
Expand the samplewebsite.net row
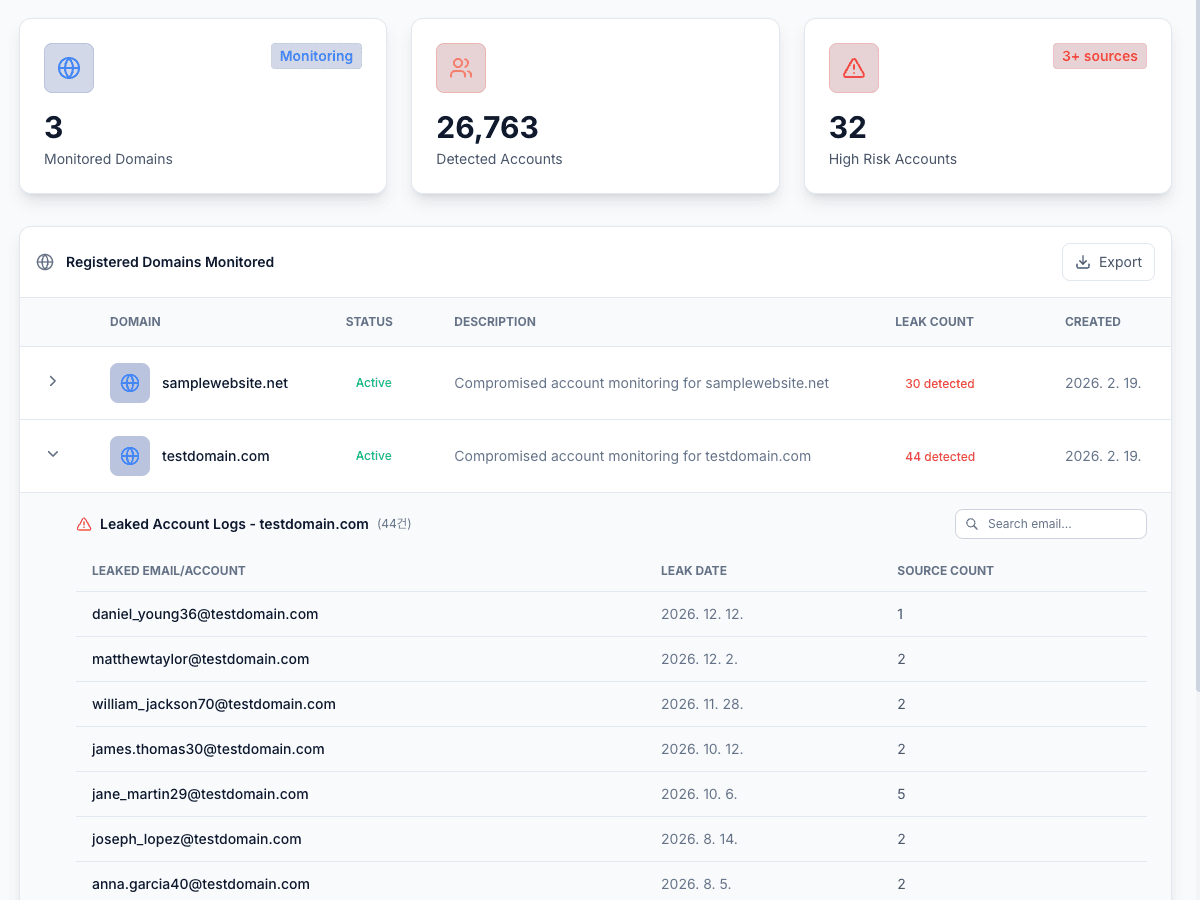pos(53,381)
